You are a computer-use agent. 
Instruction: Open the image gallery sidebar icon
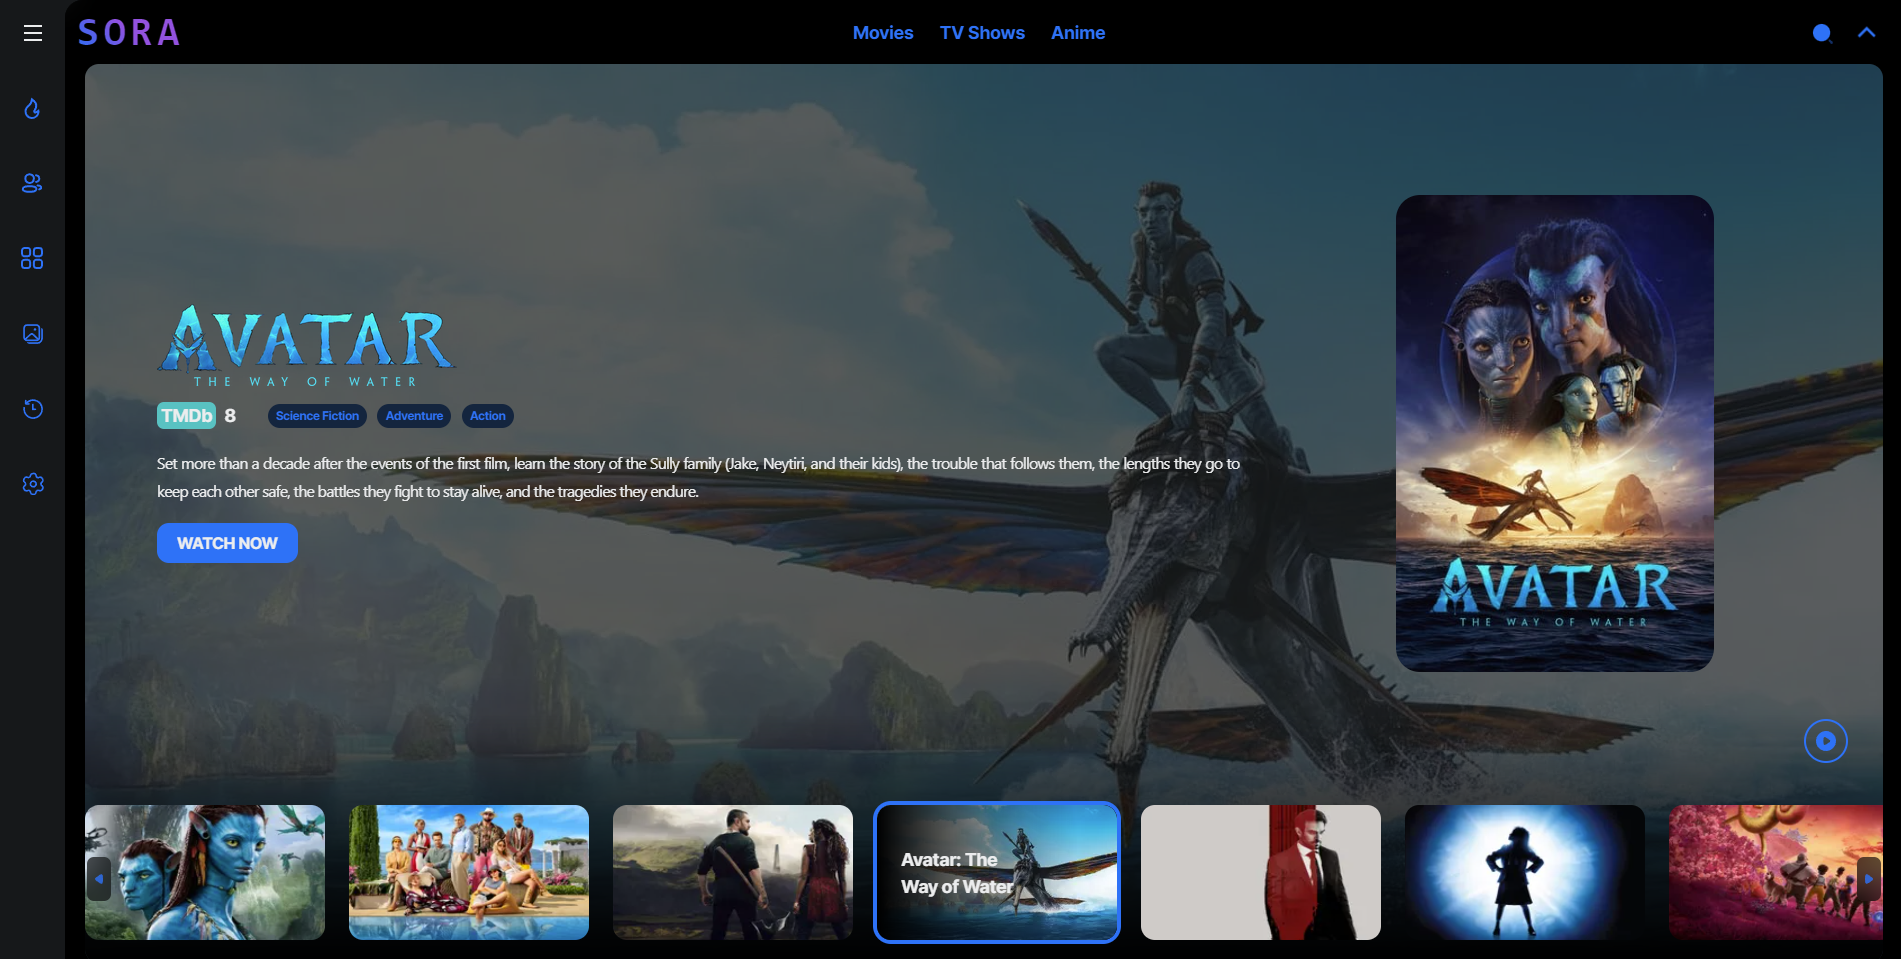32,333
